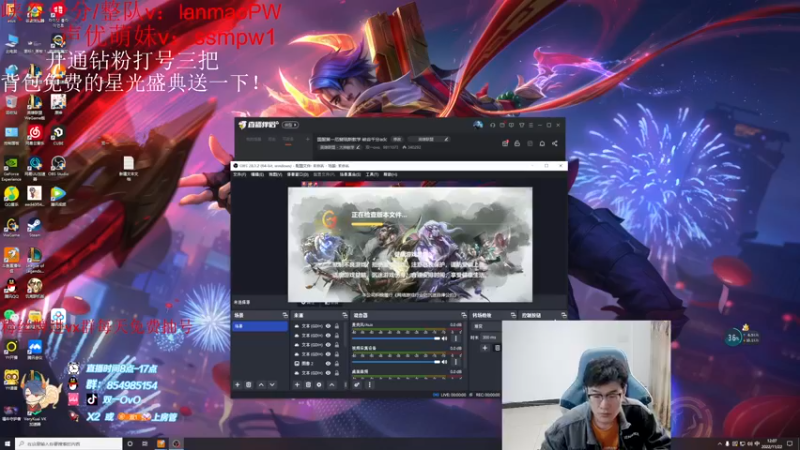Viewport: 800px width, 450px height.
Task: Open OBS 停靠窗口(D) menu
Action: pos(297,174)
